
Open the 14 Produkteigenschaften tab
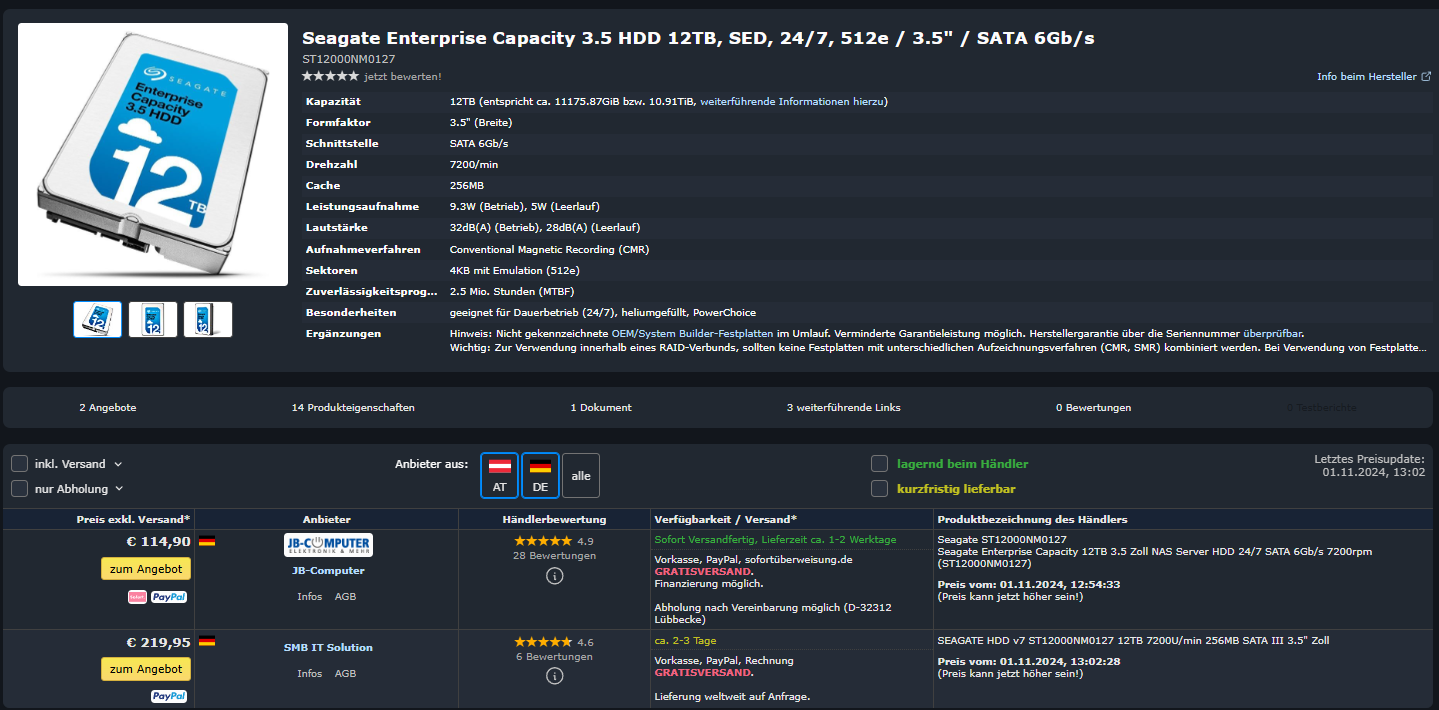(353, 408)
